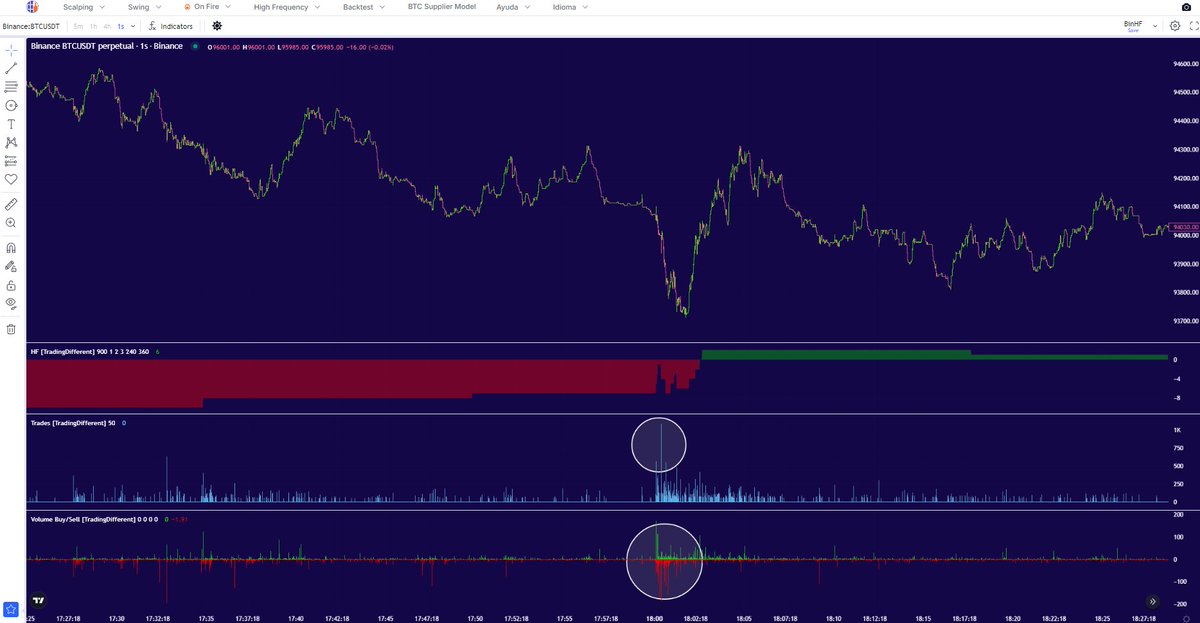
Task: Click the star favorites toolbar button
Action: pos(11,608)
